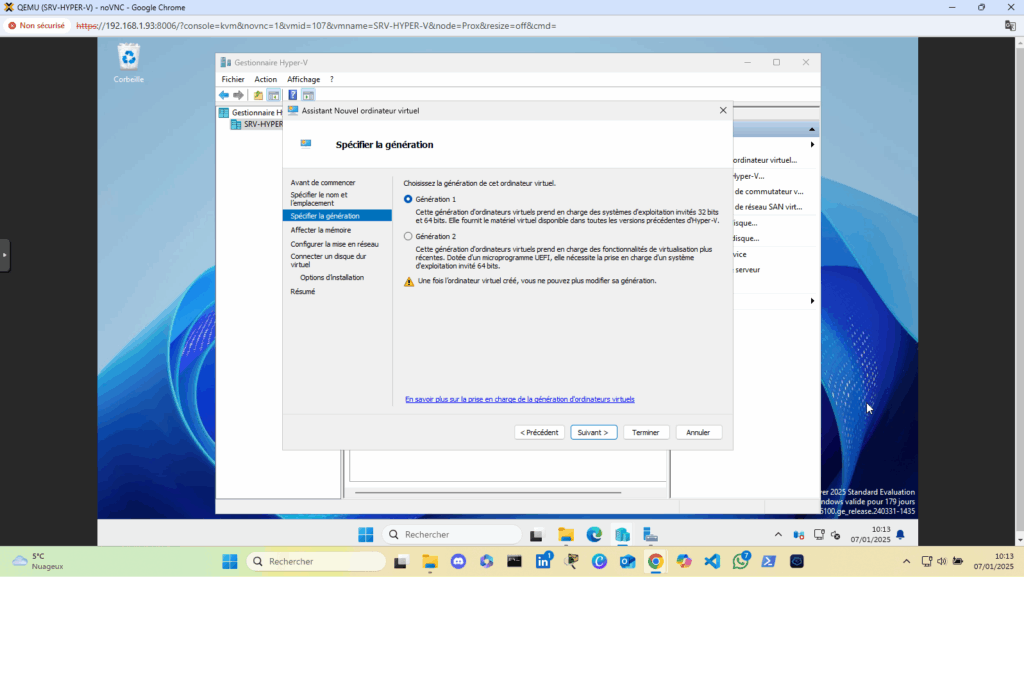Go to Spécifier le nom et l'emplacement step
The width and height of the screenshot is (1024, 692).
click(x=319, y=199)
